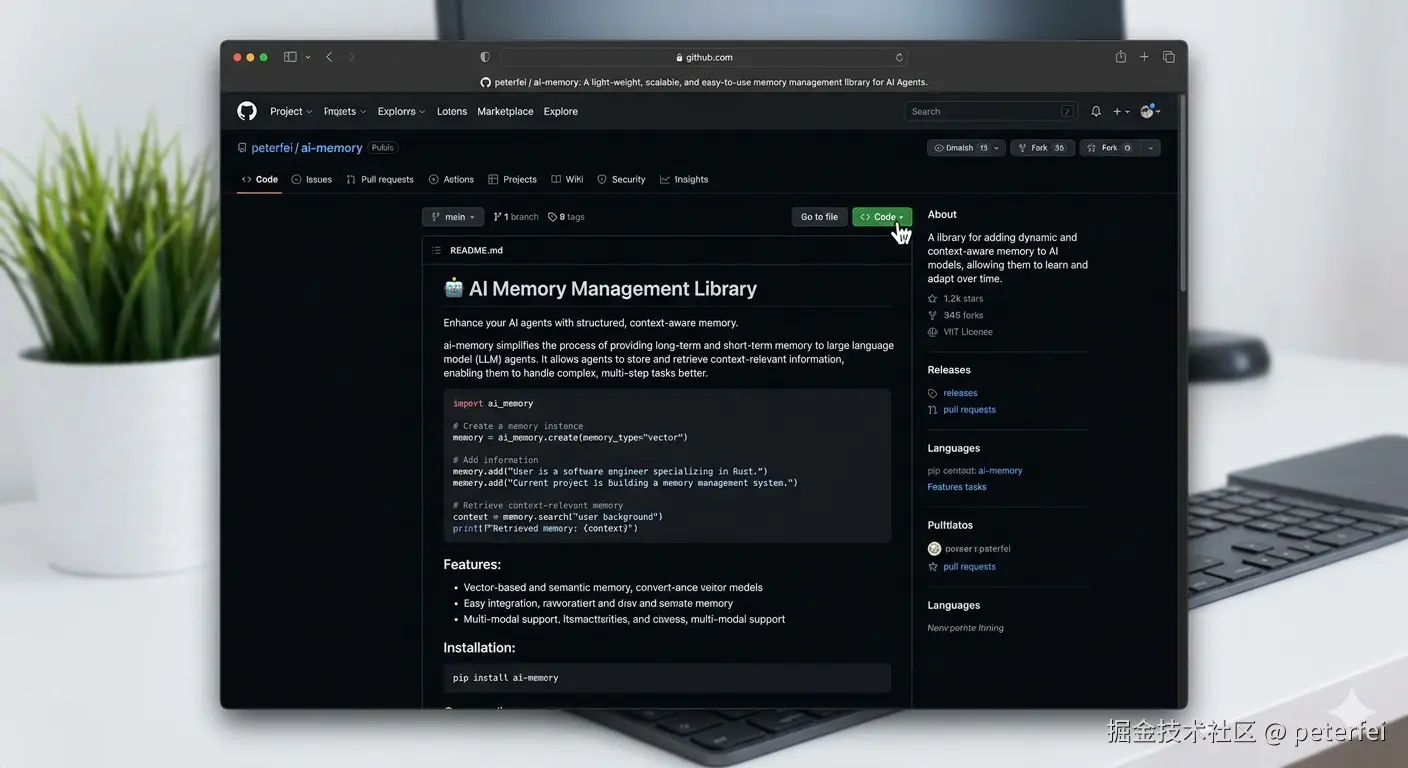Switch to the Security tab
Screen dimensions: 1408x768
(x=622, y=180)
